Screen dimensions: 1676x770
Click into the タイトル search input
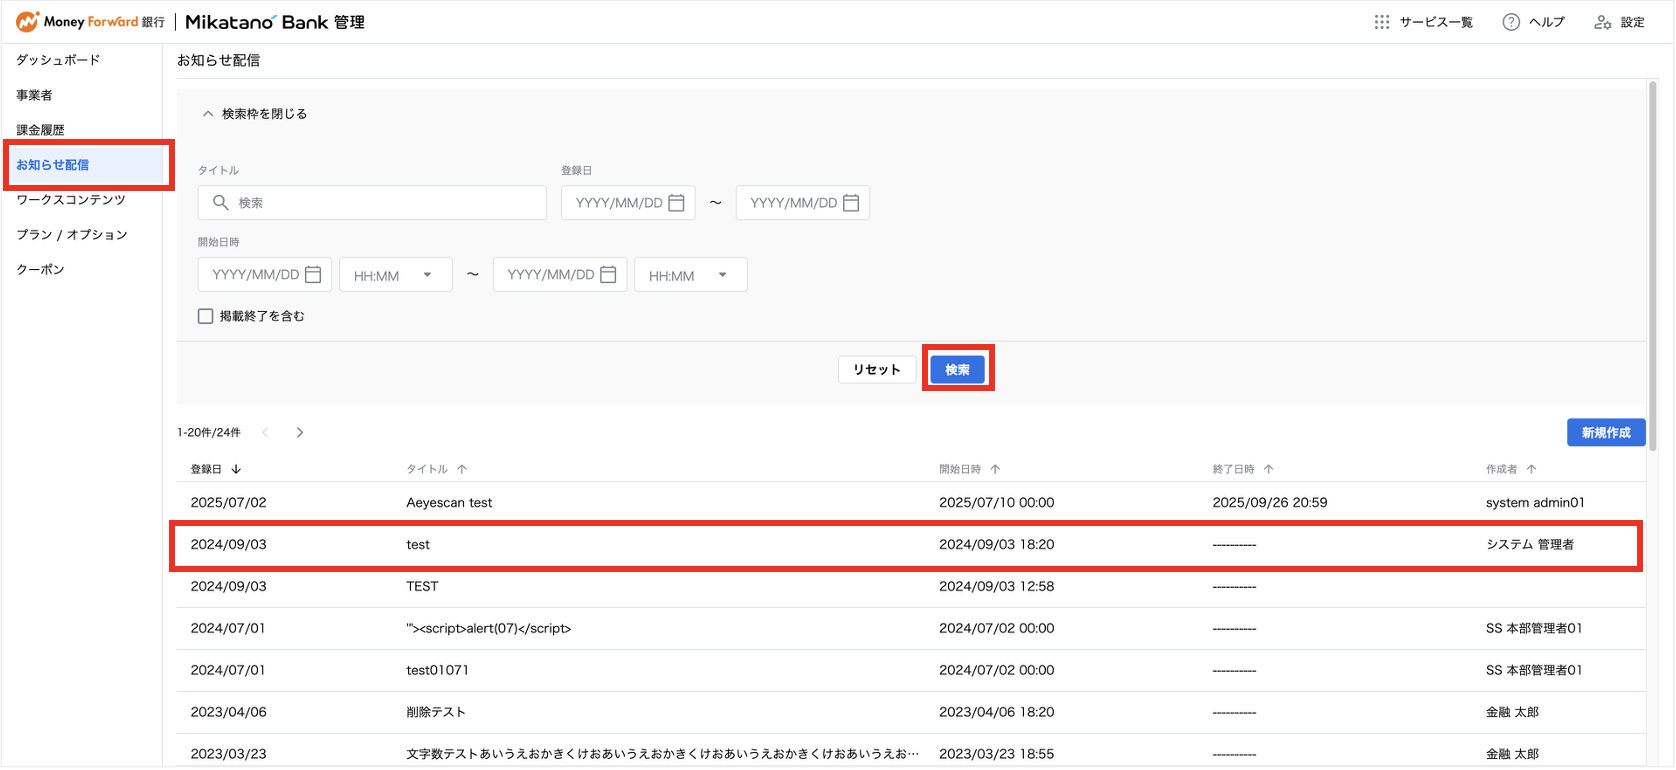click(372, 203)
